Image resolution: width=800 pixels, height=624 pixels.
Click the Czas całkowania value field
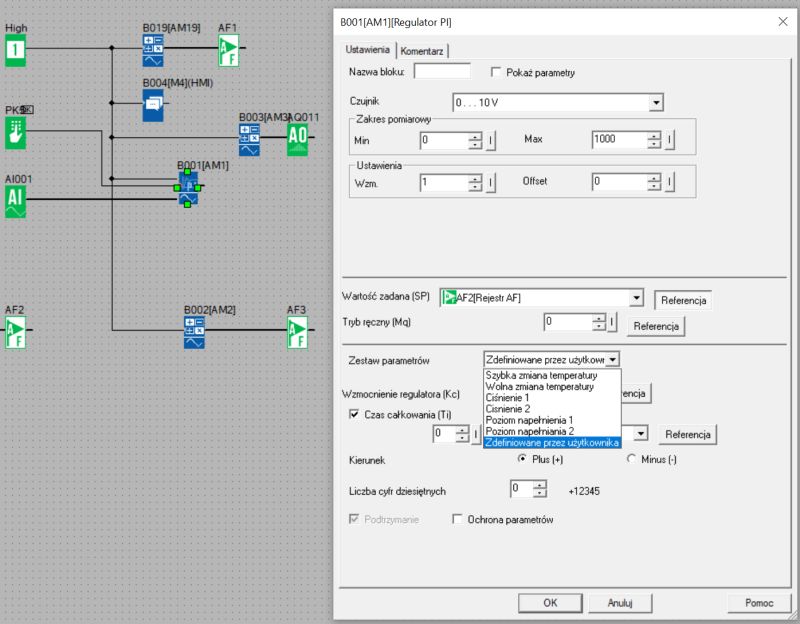444,434
